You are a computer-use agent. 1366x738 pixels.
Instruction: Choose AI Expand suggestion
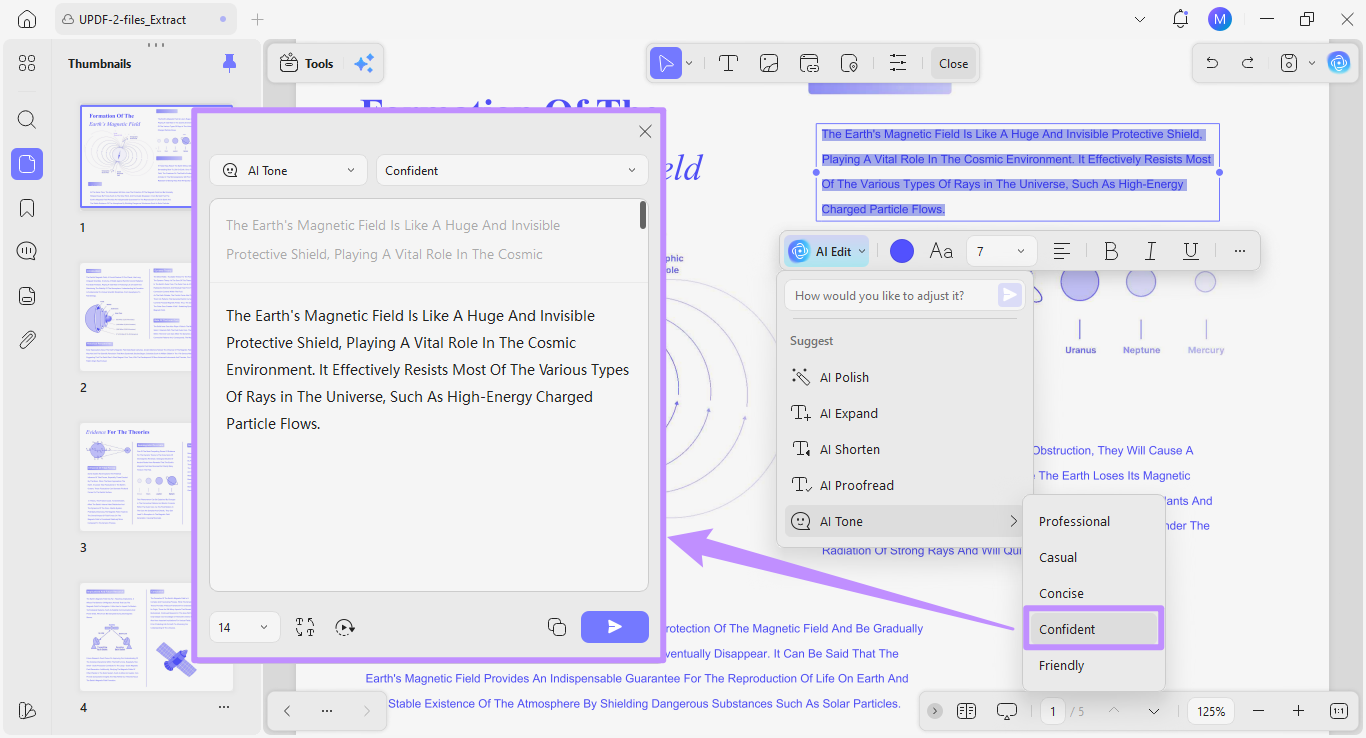(x=905, y=413)
